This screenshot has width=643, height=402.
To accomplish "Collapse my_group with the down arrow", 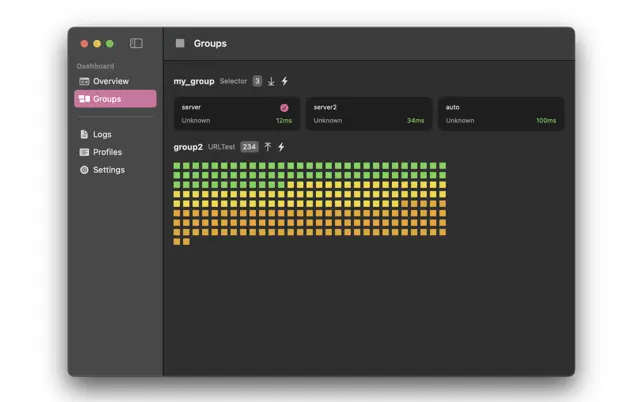I will coord(271,81).
